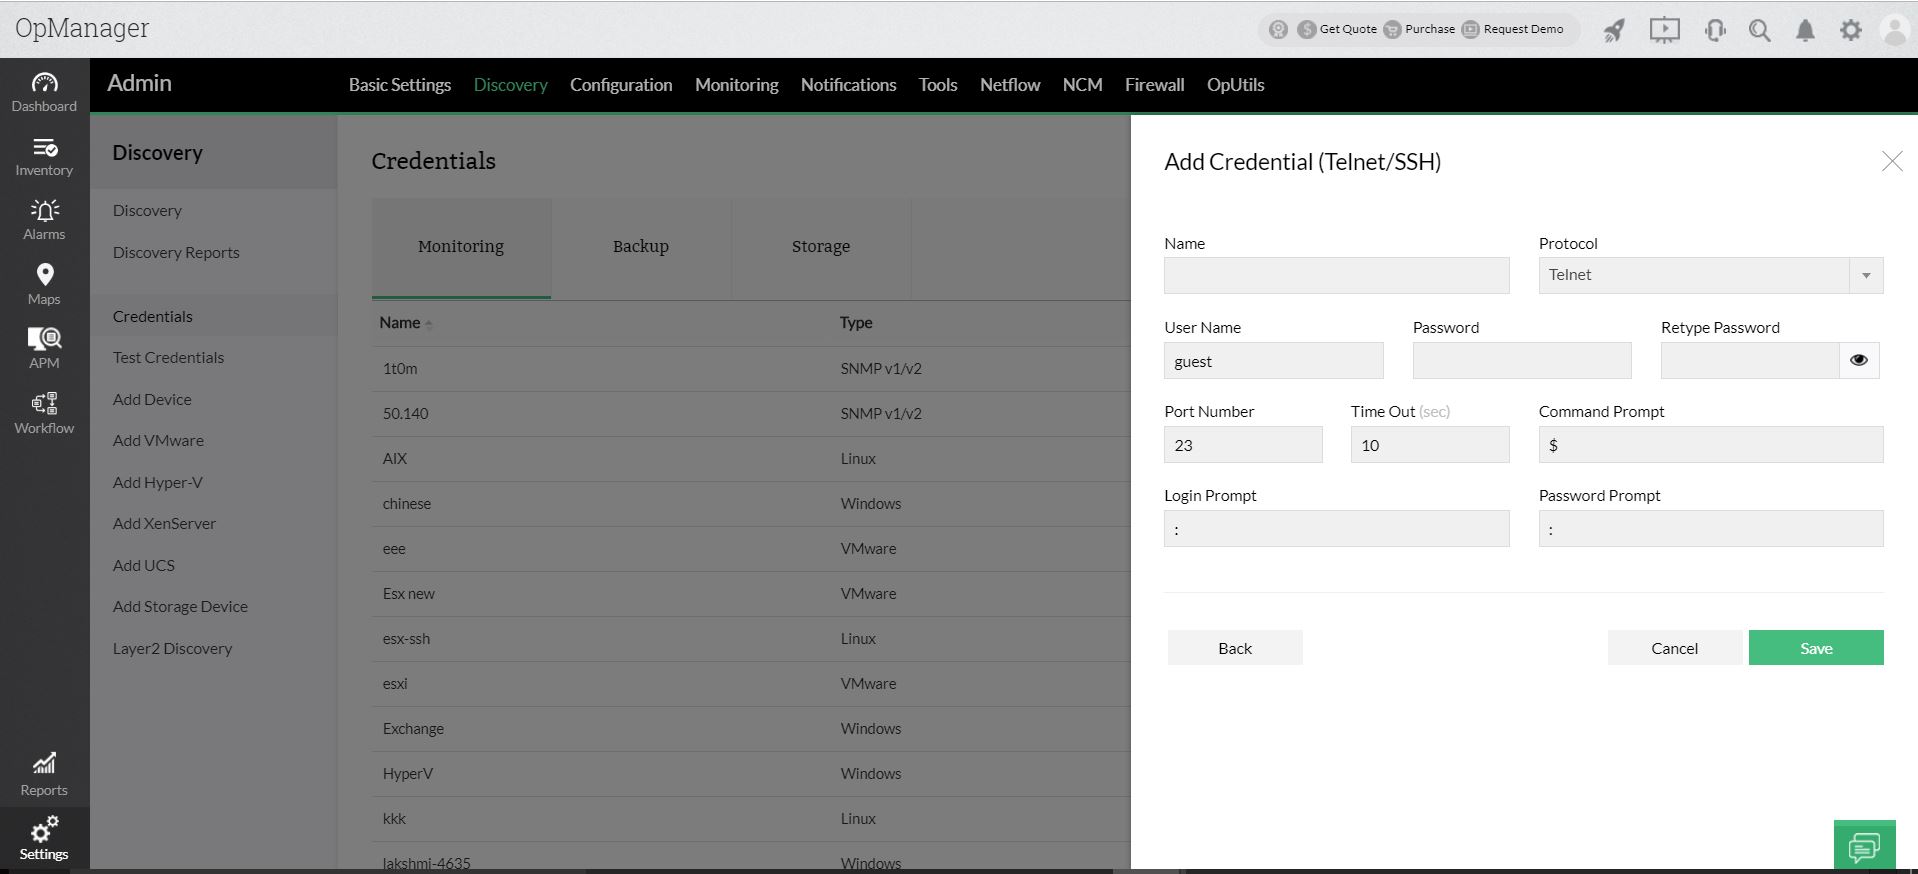Open the notifications bell icon
The image size is (1918, 874).
[1805, 30]
